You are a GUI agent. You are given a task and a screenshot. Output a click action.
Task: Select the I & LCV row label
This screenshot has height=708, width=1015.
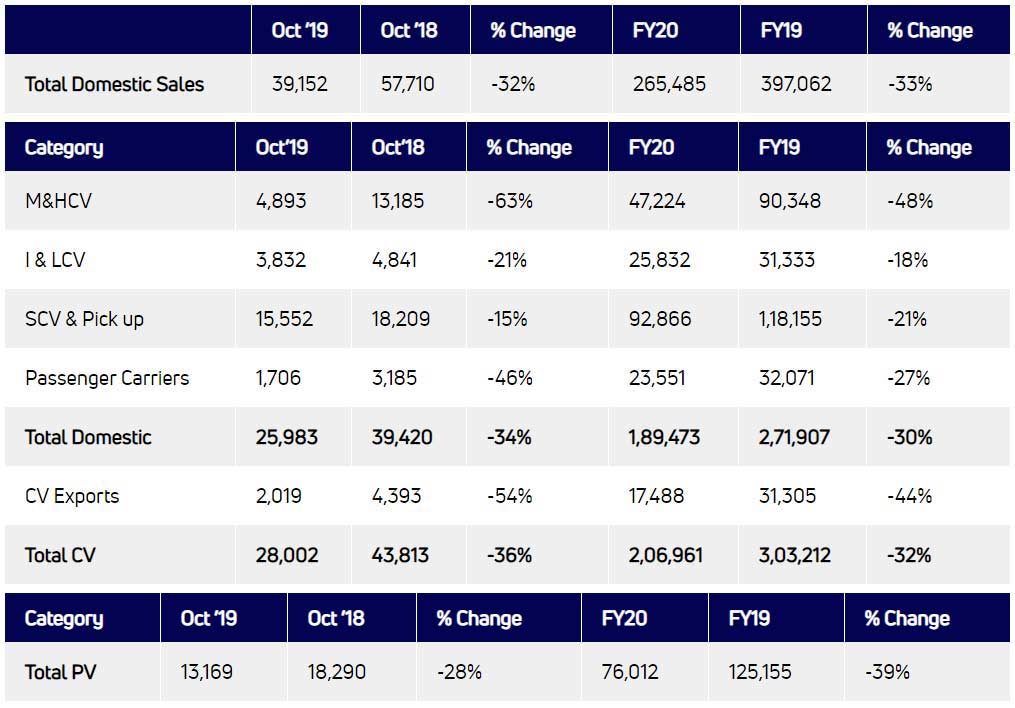point(55,260)
